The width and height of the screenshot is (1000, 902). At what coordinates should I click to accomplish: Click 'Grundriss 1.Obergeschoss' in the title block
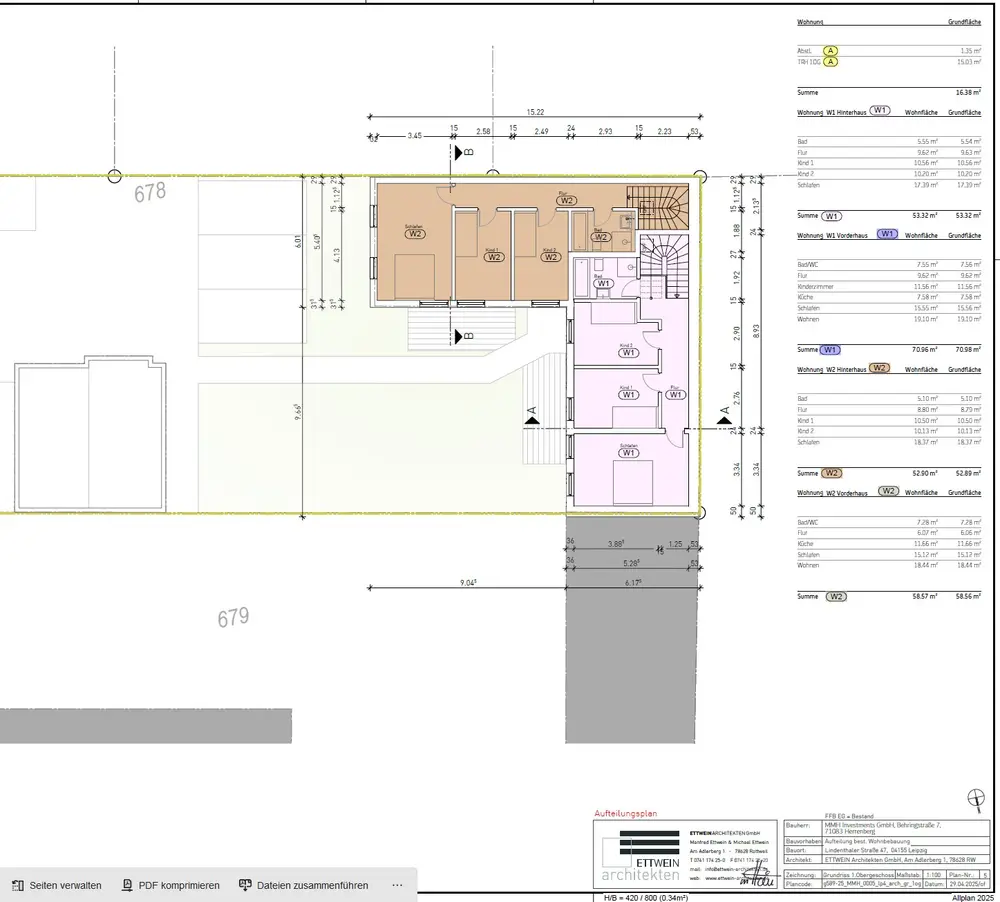coord(858,875)
